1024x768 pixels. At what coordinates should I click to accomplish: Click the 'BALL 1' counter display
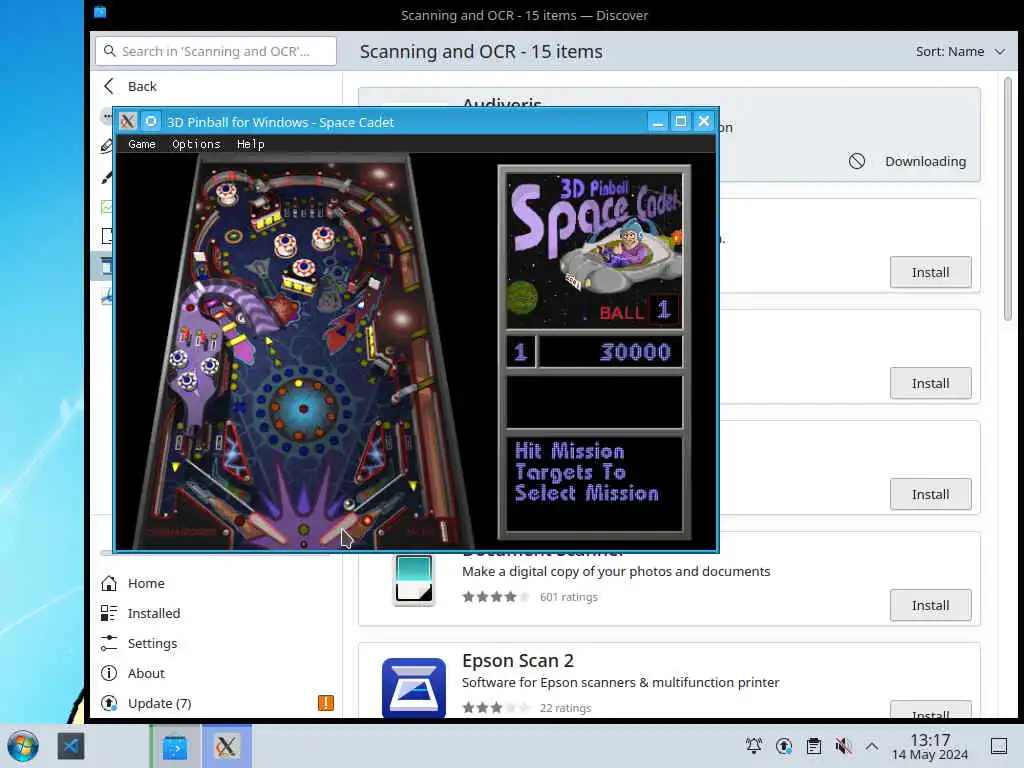[x=639, y=310]
